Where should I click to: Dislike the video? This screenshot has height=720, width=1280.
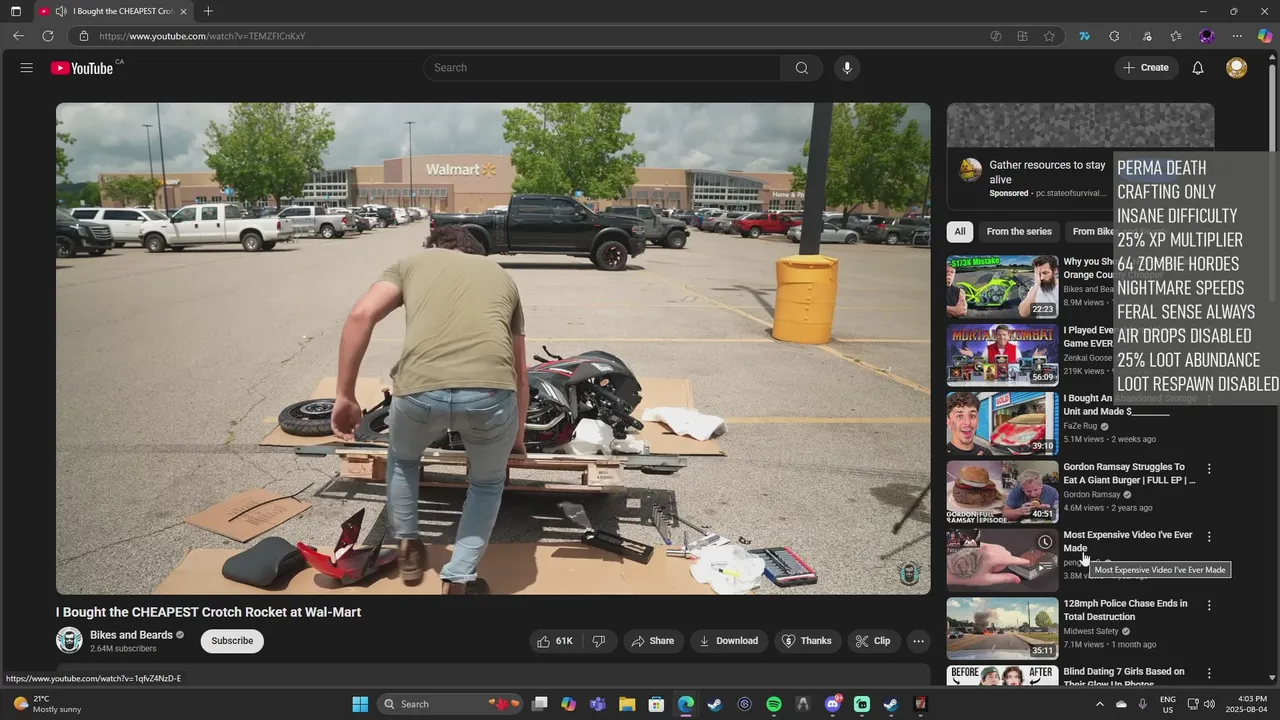click(598, 641)
